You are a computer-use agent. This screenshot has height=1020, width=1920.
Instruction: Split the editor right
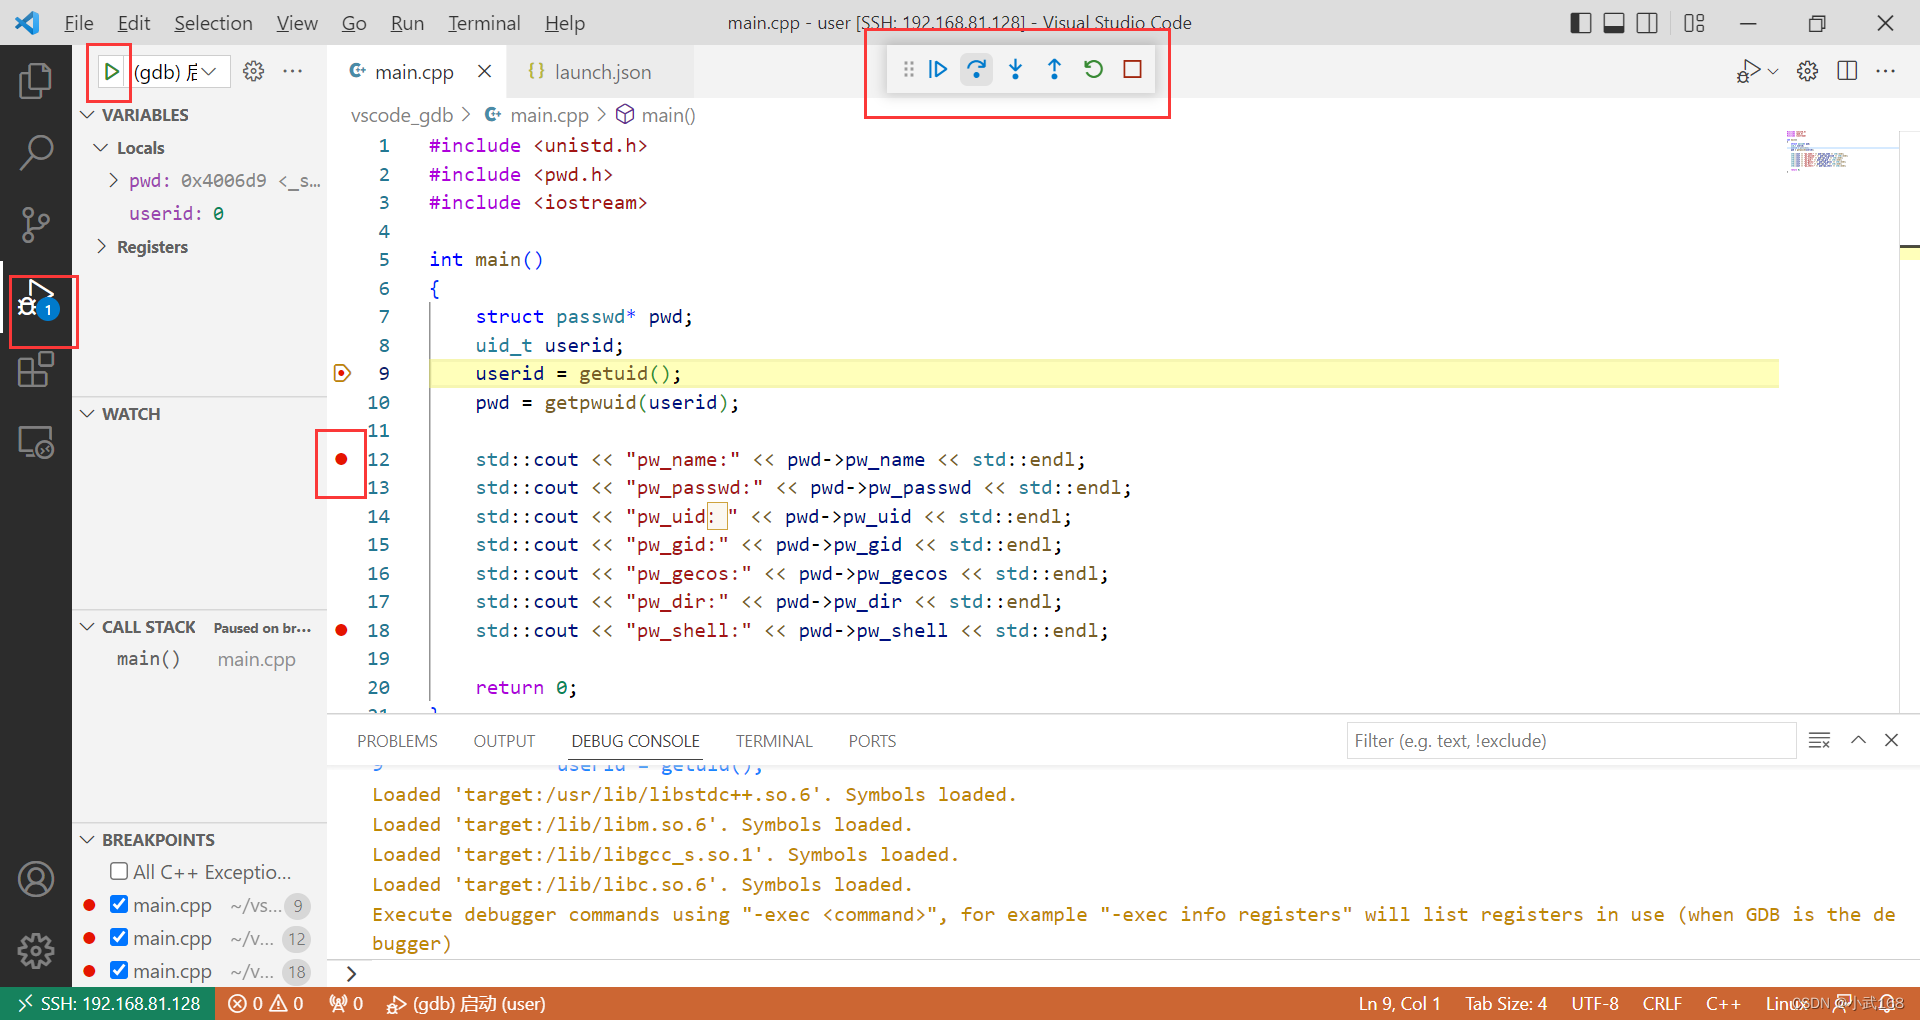(x=1847, y=71)
